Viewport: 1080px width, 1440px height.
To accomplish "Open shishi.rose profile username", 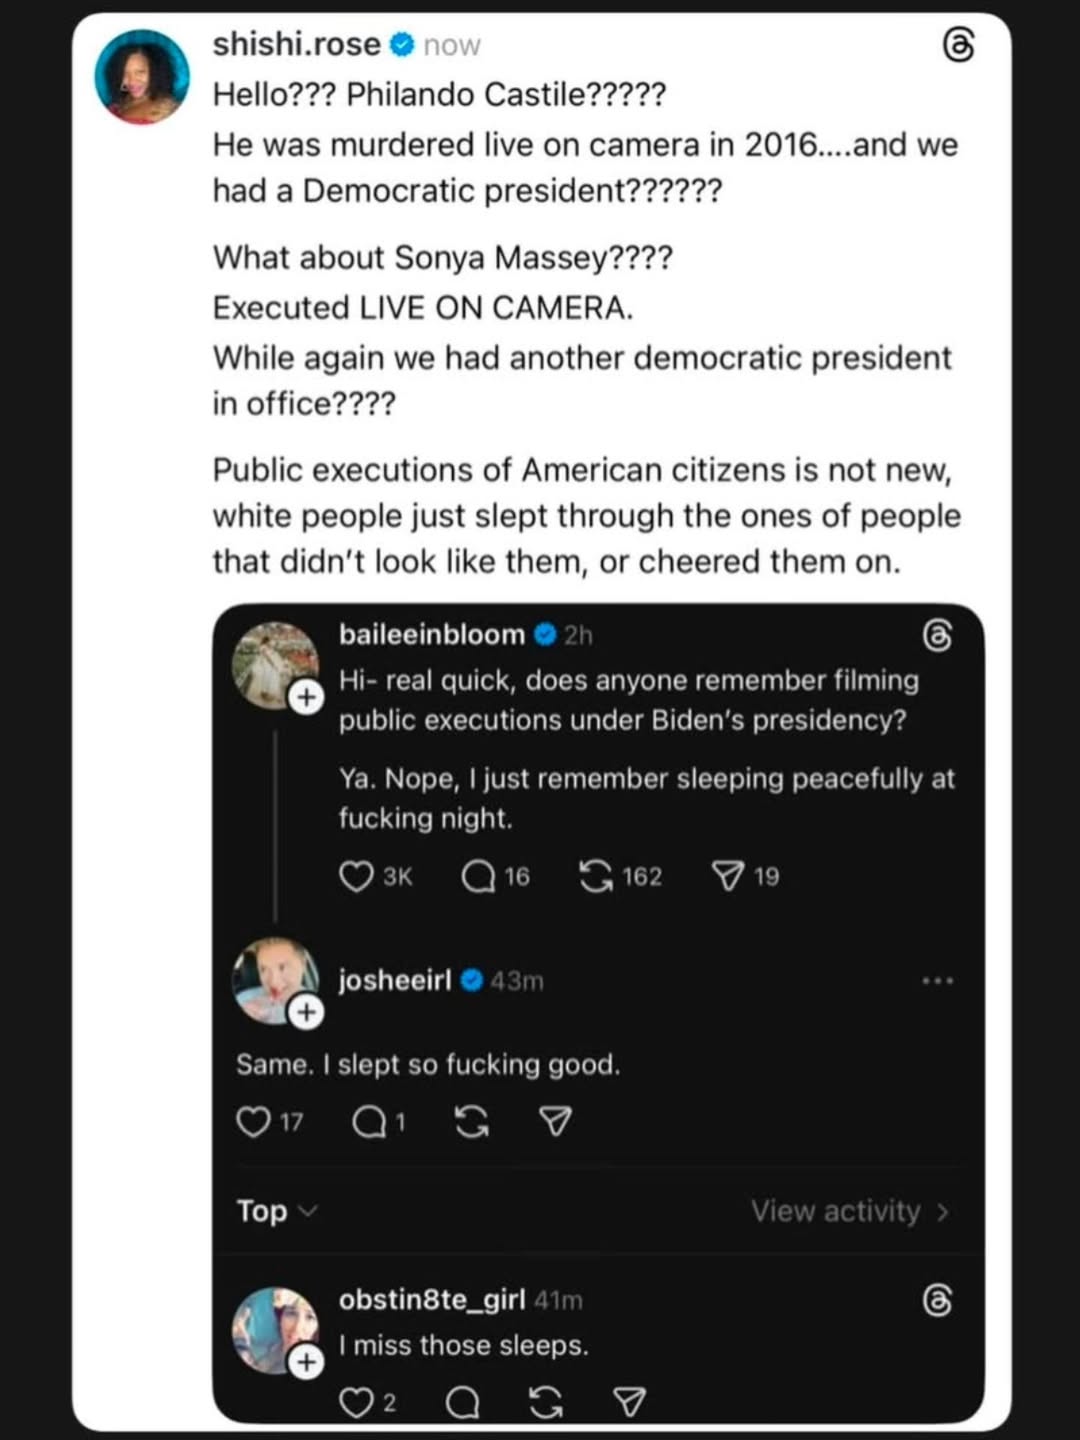I will (296, 44).
